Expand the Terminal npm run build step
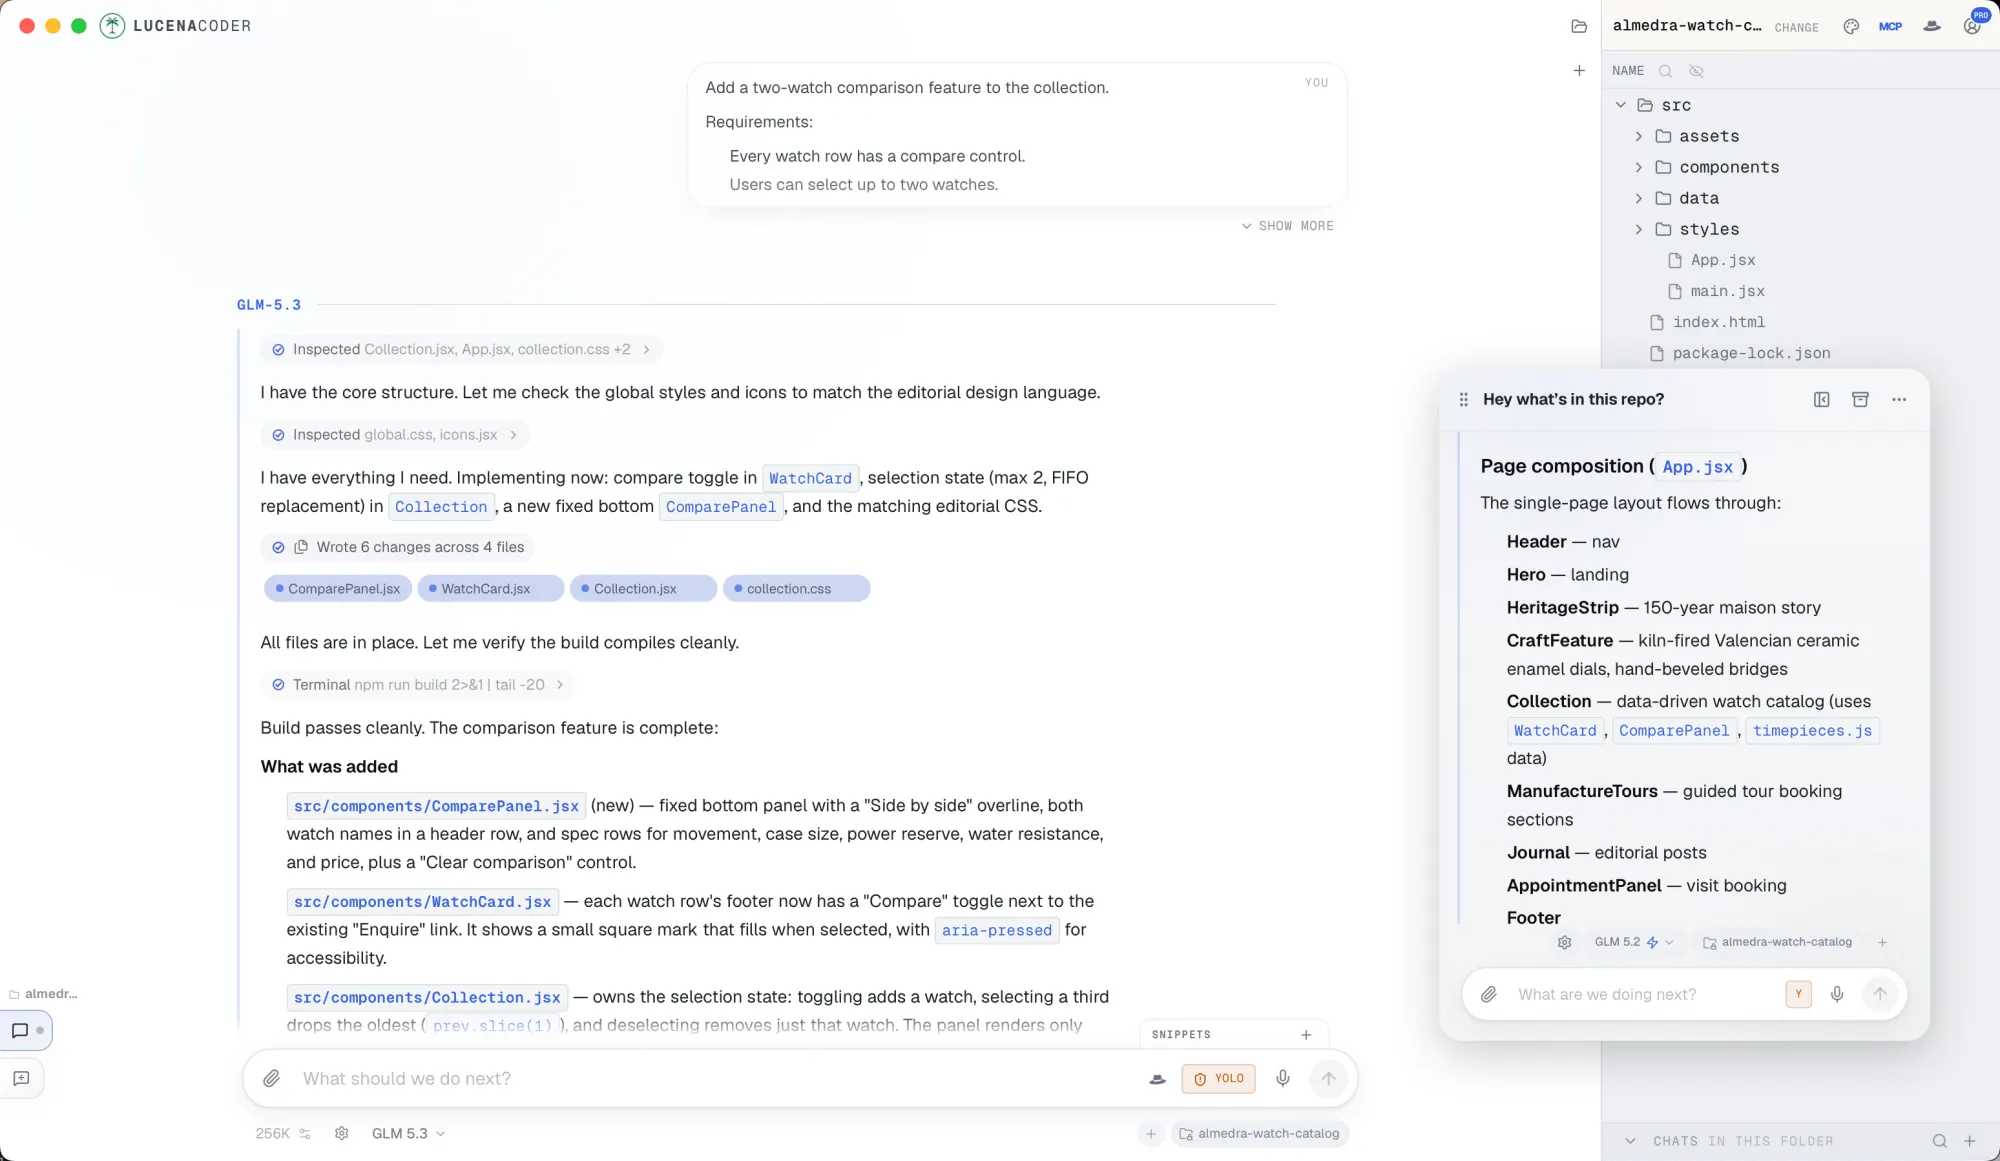2000x1161 pixels. [418, 685]
